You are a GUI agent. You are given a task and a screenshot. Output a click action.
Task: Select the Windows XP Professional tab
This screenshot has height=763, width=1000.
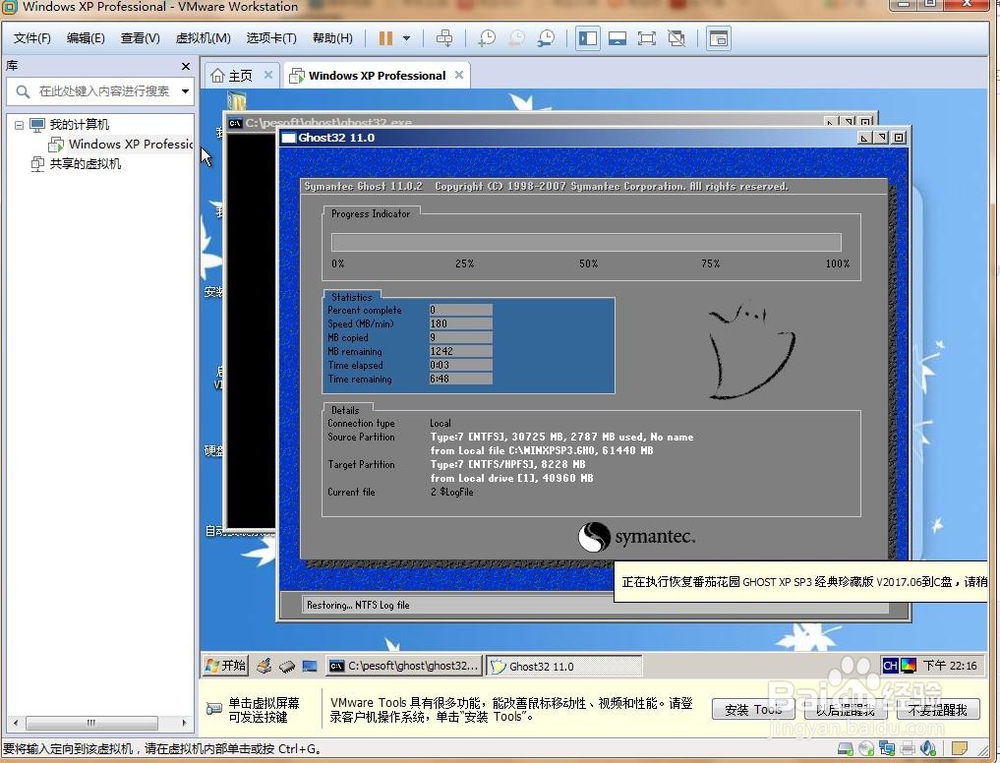click(377, 76)
